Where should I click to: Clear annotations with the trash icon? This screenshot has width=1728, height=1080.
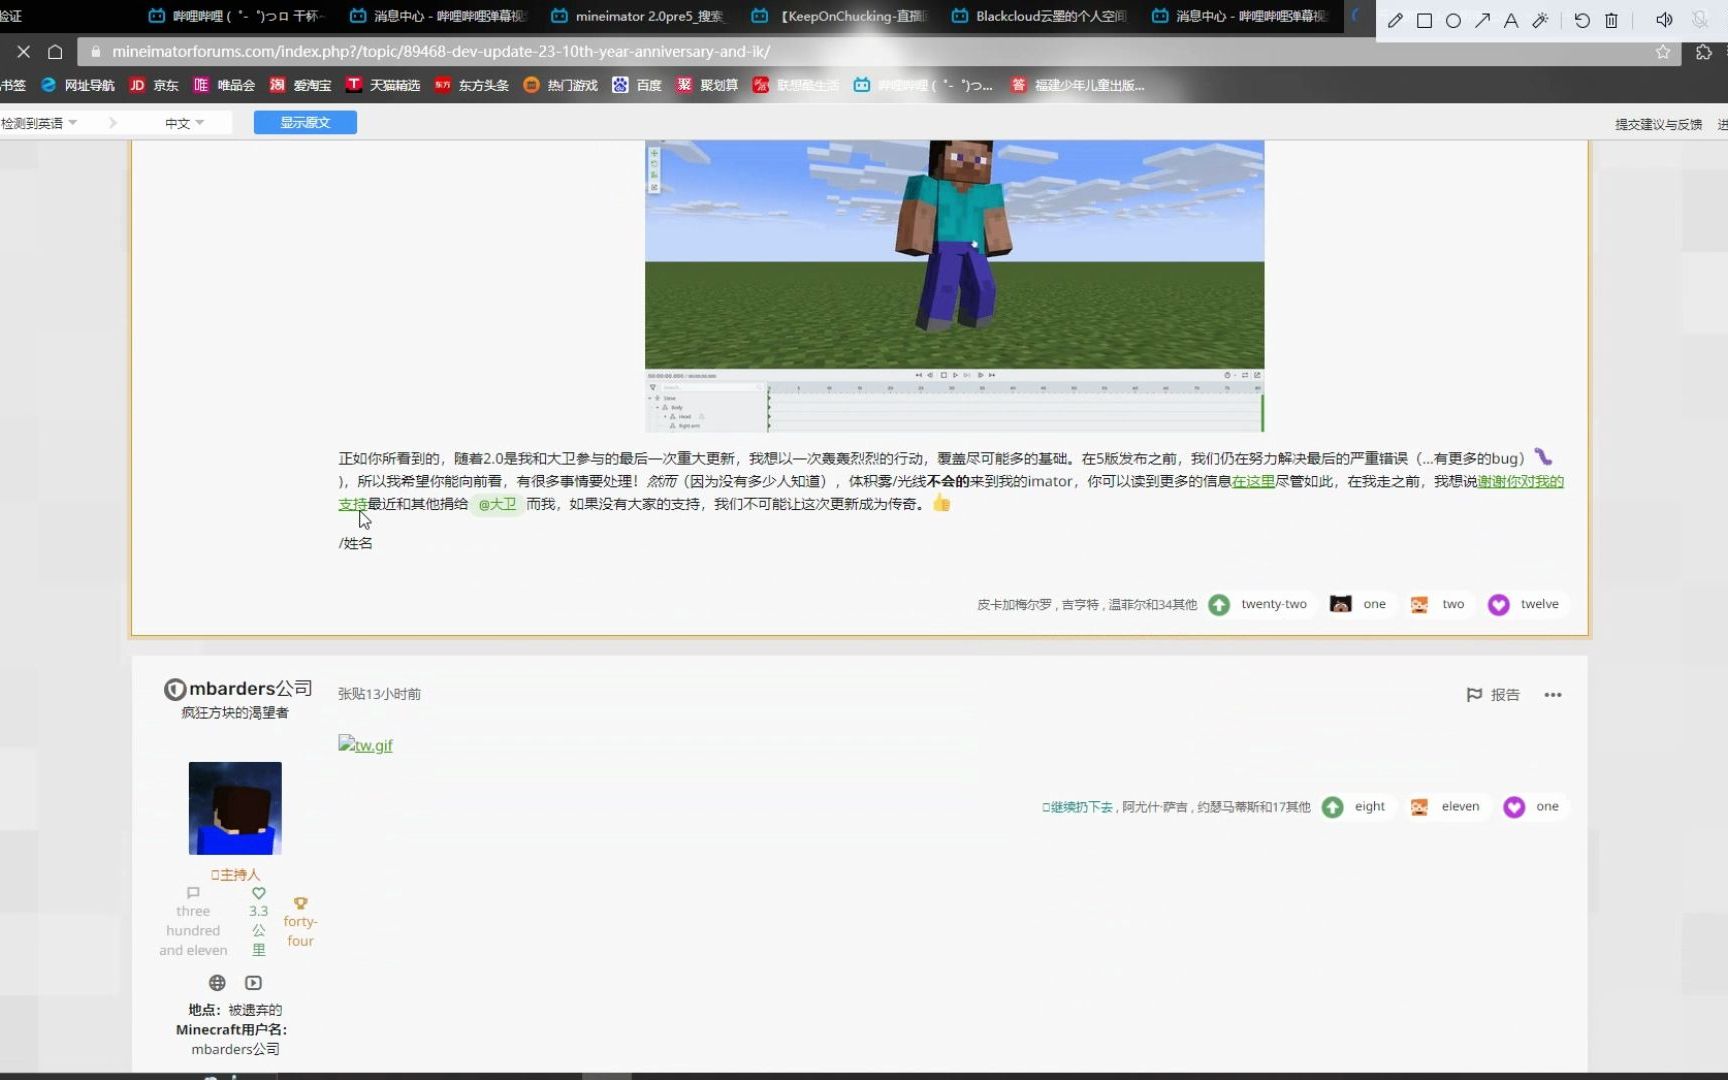coord(1611,20)
